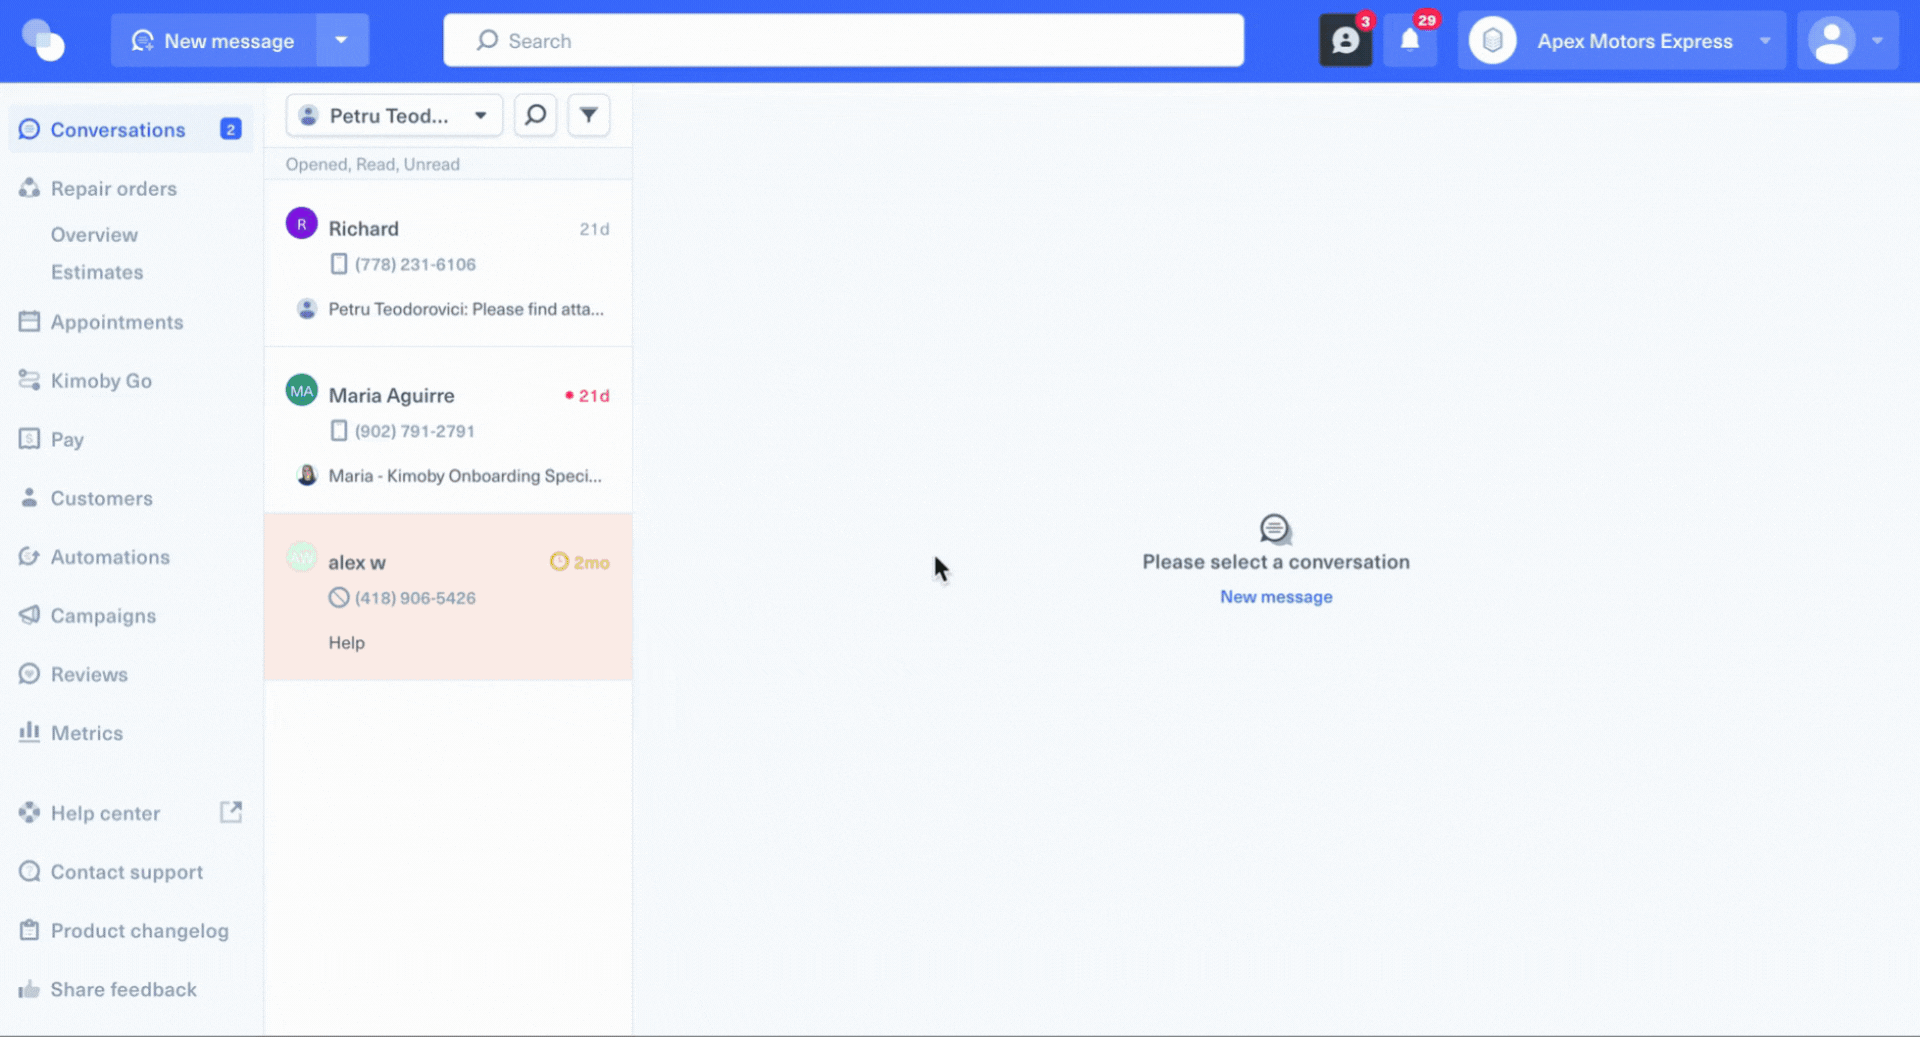Open the Automations section
Screen dimensions: 1920x1037
click(x=110, y=557)
